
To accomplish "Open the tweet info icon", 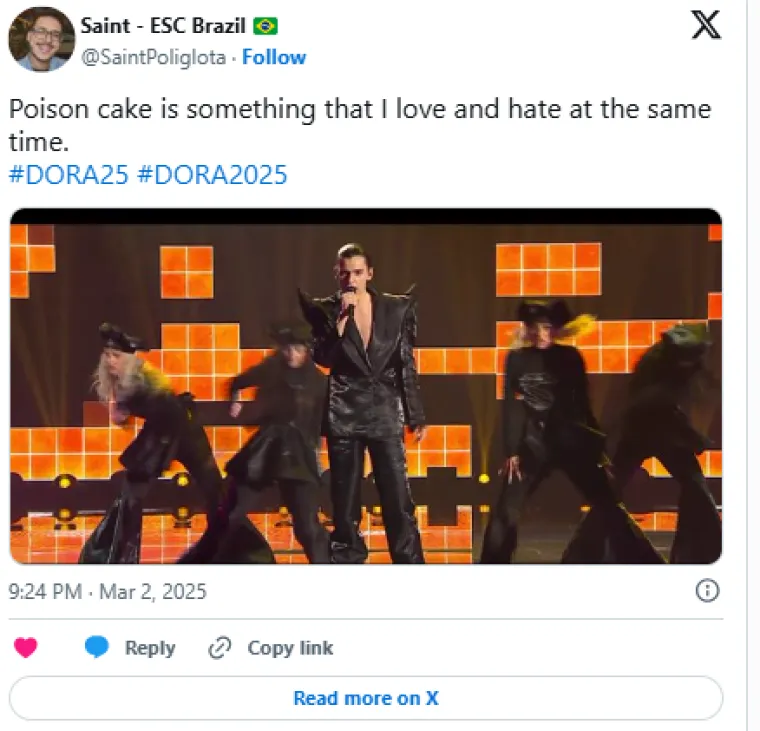I will 707,591.
